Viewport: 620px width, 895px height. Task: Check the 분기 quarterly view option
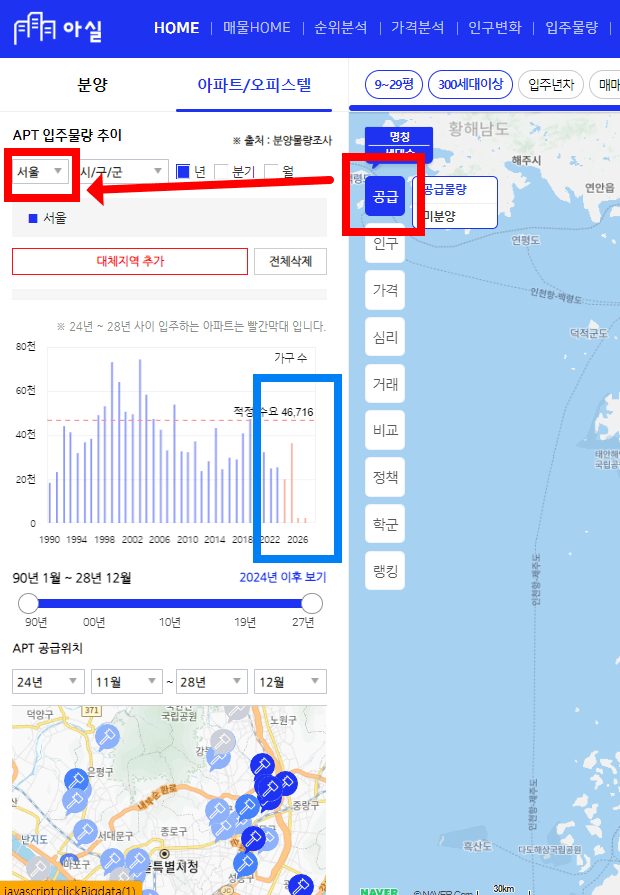coord(221,171)
